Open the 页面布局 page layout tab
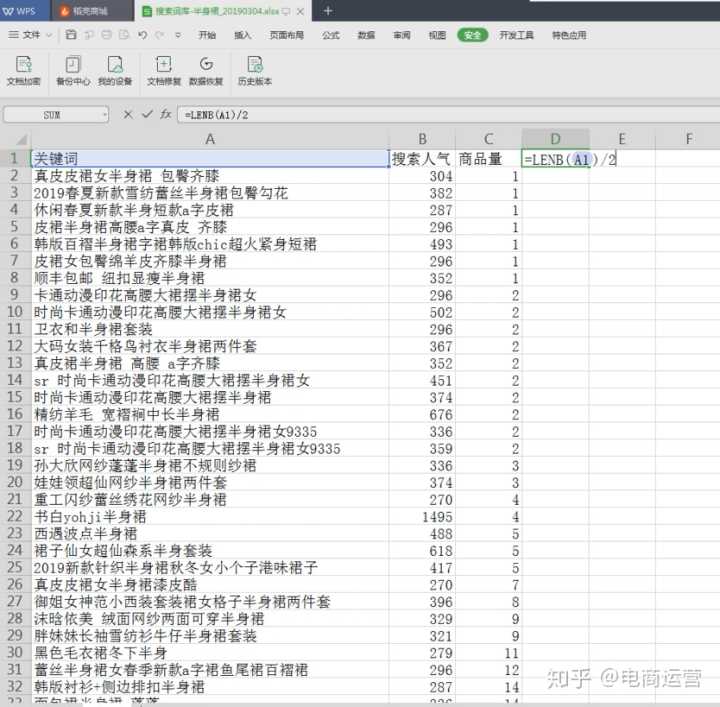 pyautogui.click(x=285, y=34)
